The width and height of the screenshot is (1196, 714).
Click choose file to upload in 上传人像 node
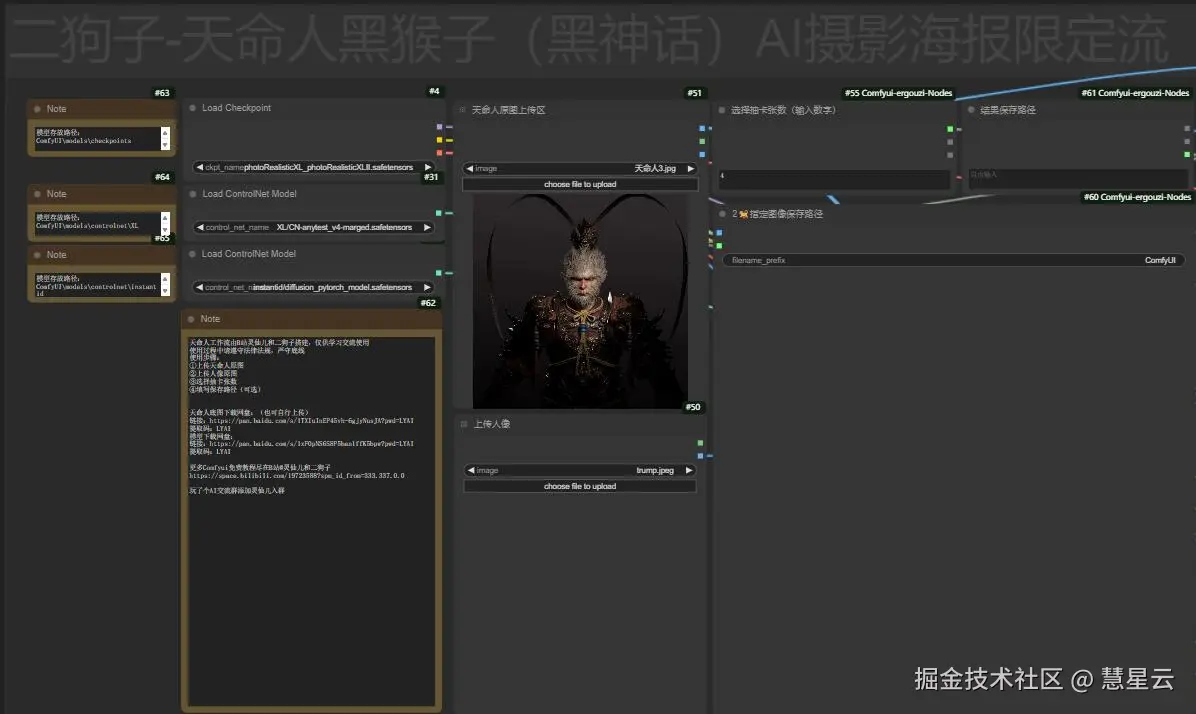tap(579, 486)
